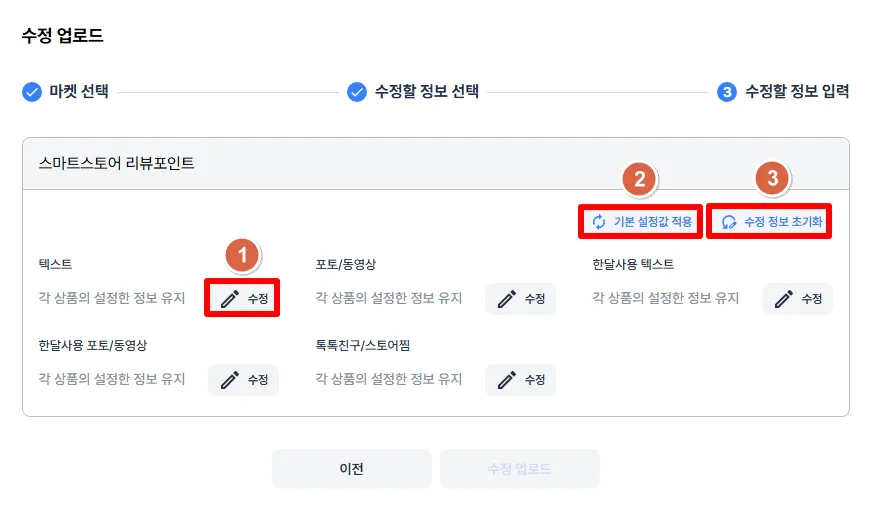Click the pencil icon for 한달사용 텍스트
874x510 pixels.
[x=784, y=299]
